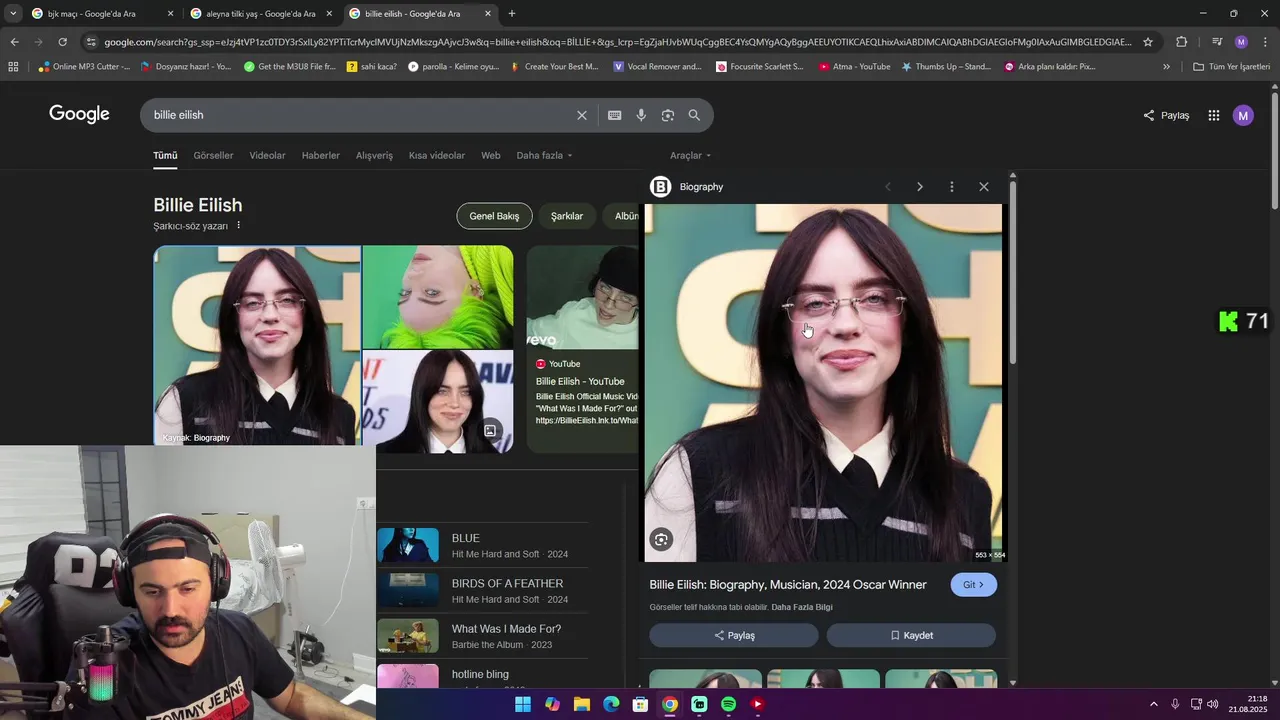Open the Chrome extensions puzzle icon
The height and width of the screenshot is (720, 1280).
[x=1182, y=42]
